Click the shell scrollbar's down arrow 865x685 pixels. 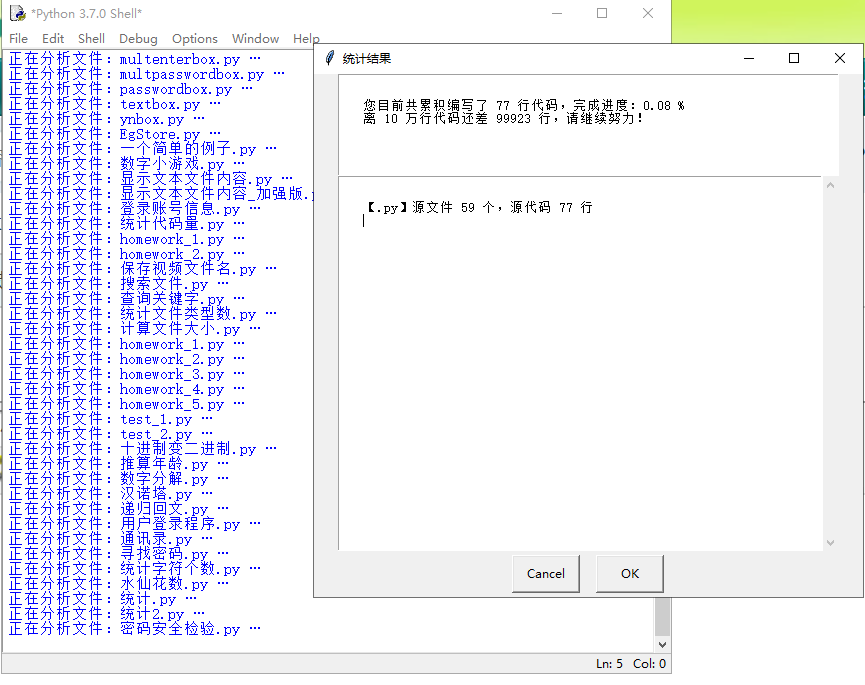tap(661, 644)
